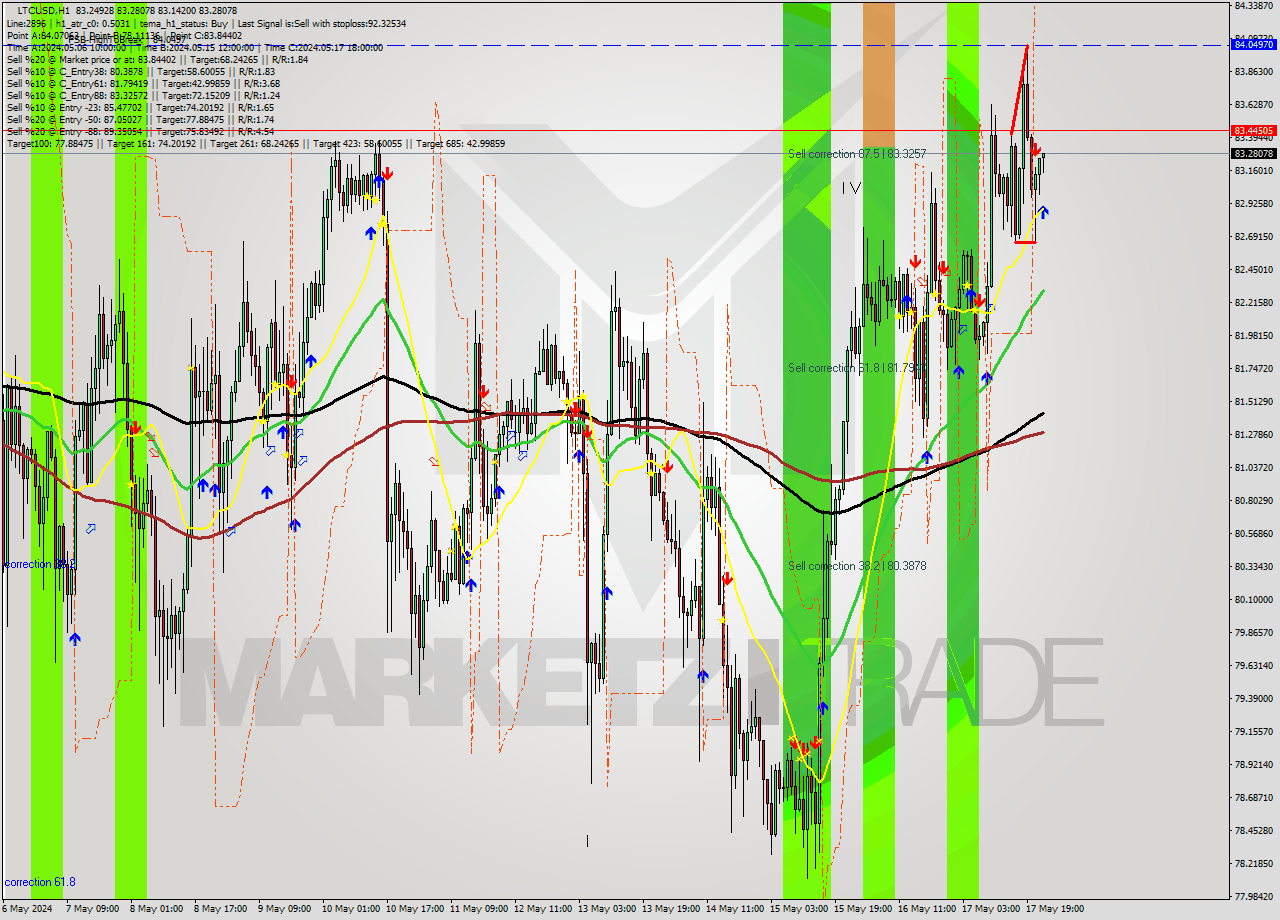
Task: Click the red 83.44505 price tag
Action: click(x=1254, y=130)
